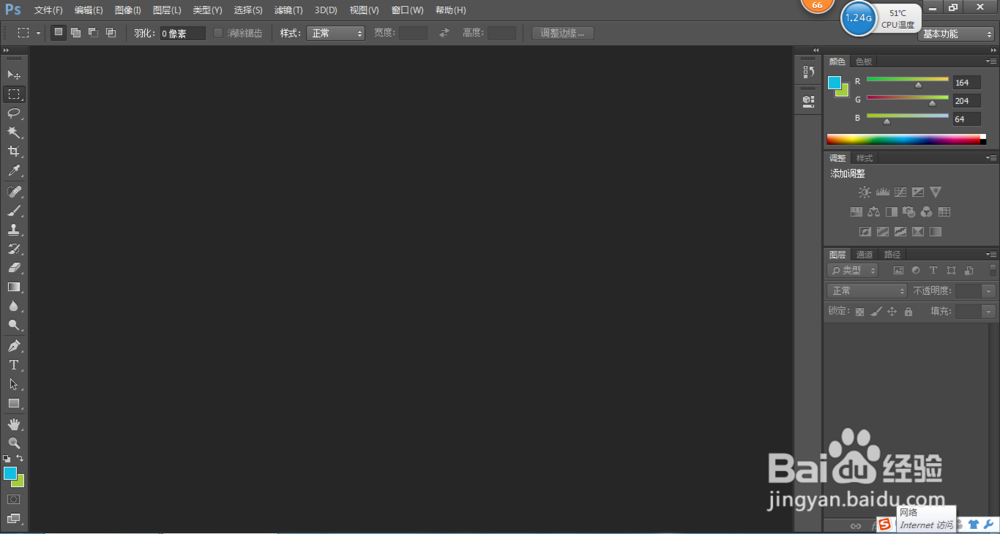Viewport: 1000px width, 534px height.
Task: Open the 窗口(W) menu
Action: click(407, 10)
